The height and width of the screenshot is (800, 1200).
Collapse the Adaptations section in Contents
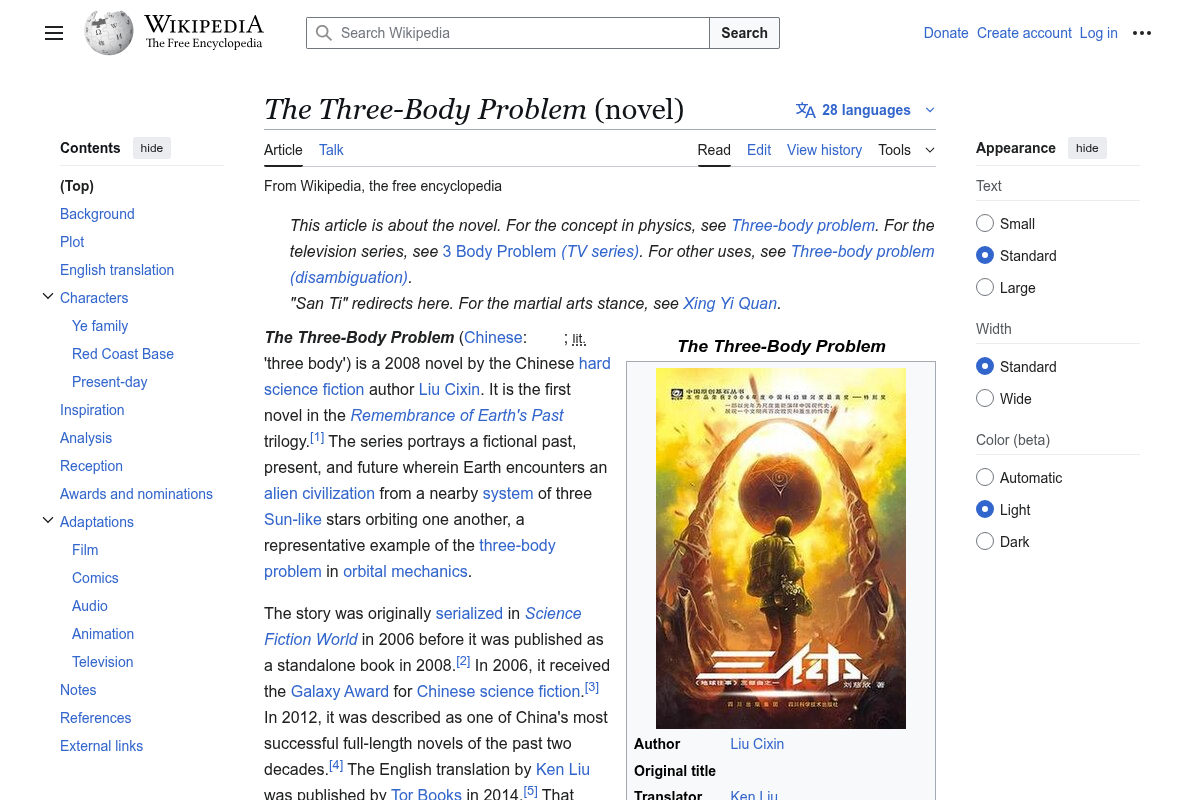pos(48,520)
